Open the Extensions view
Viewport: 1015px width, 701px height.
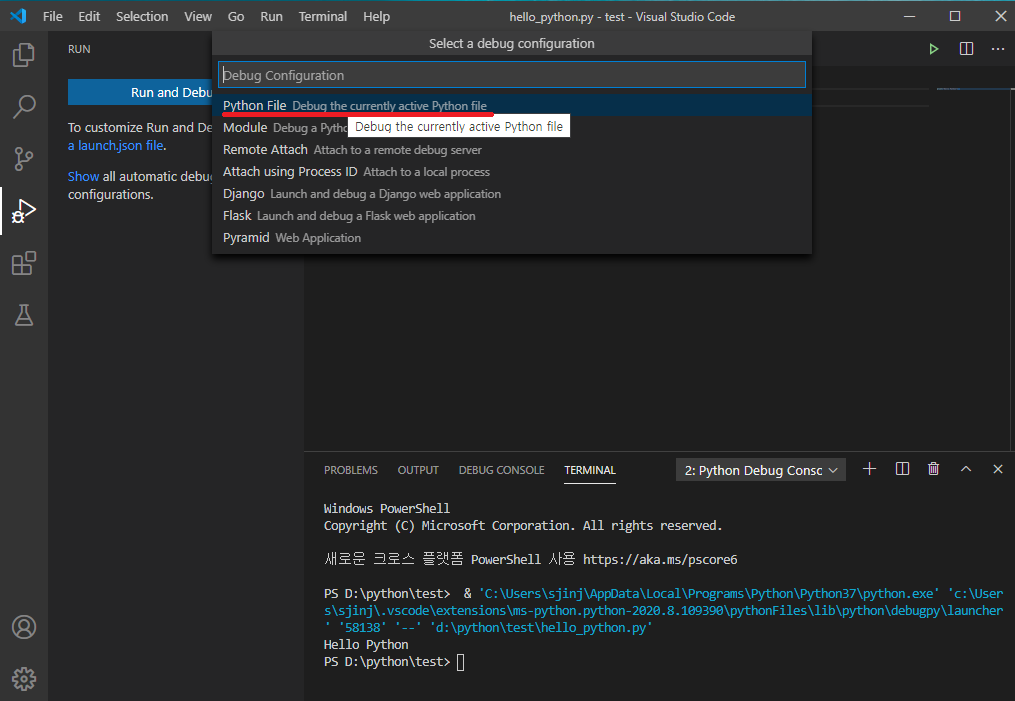24,263
